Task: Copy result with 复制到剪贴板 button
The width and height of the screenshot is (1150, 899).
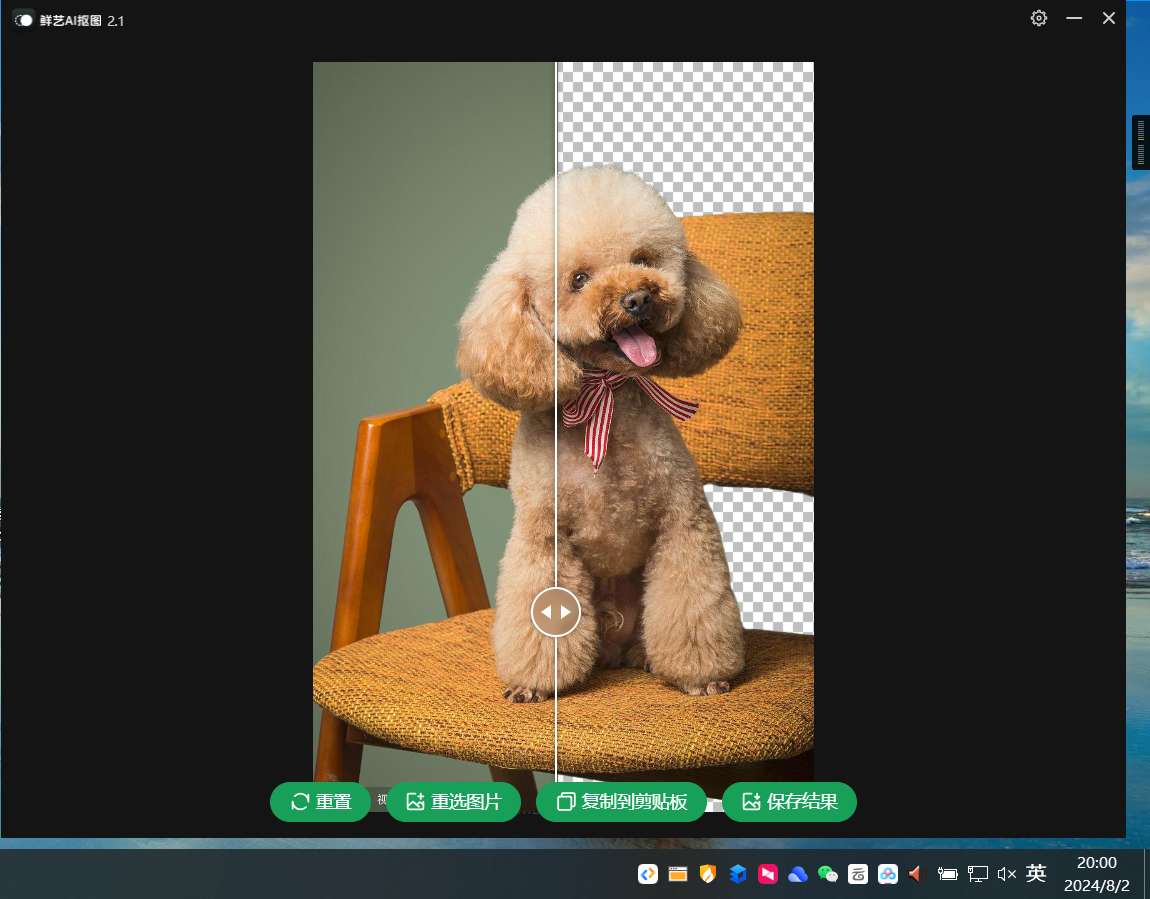Action: coord(621,802)
